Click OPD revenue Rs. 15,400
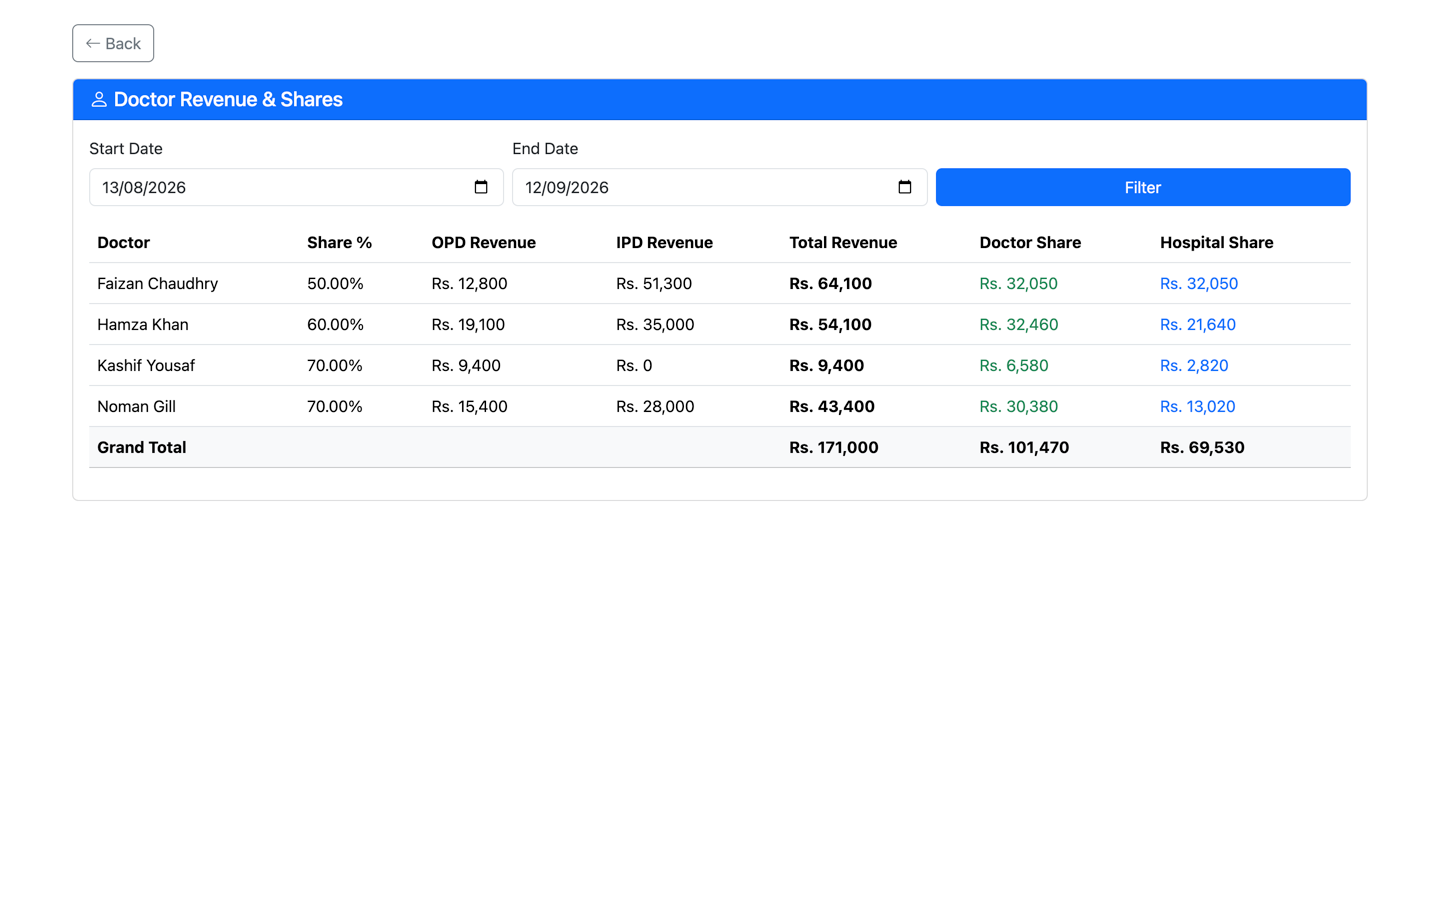Screen dimensions: 1440x900 [x=469, y=406]
